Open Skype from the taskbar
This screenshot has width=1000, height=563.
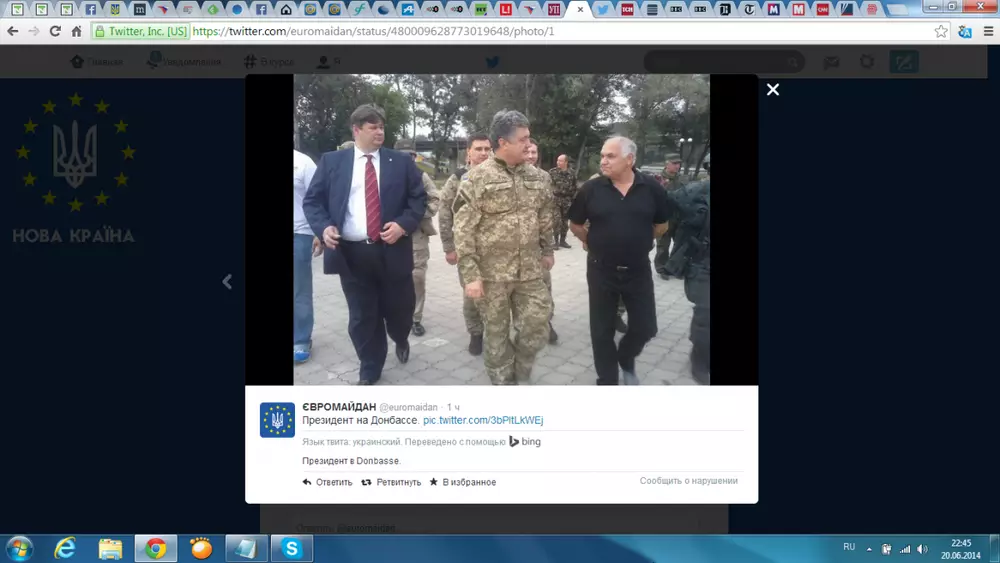pyautogui.click(x=292, y=548)
